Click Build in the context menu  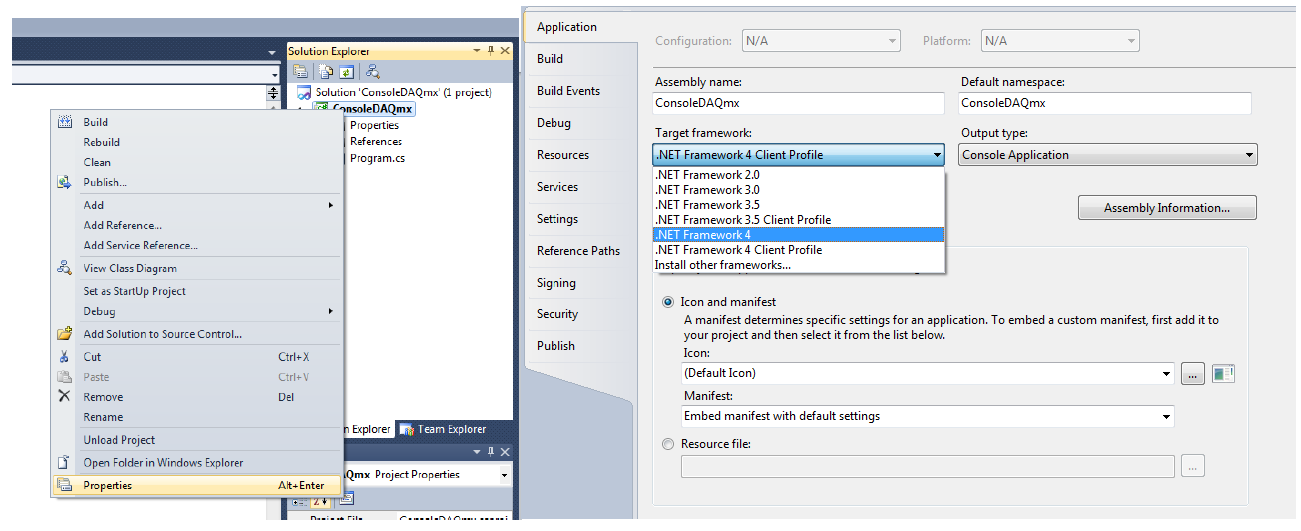coord(197,122)
